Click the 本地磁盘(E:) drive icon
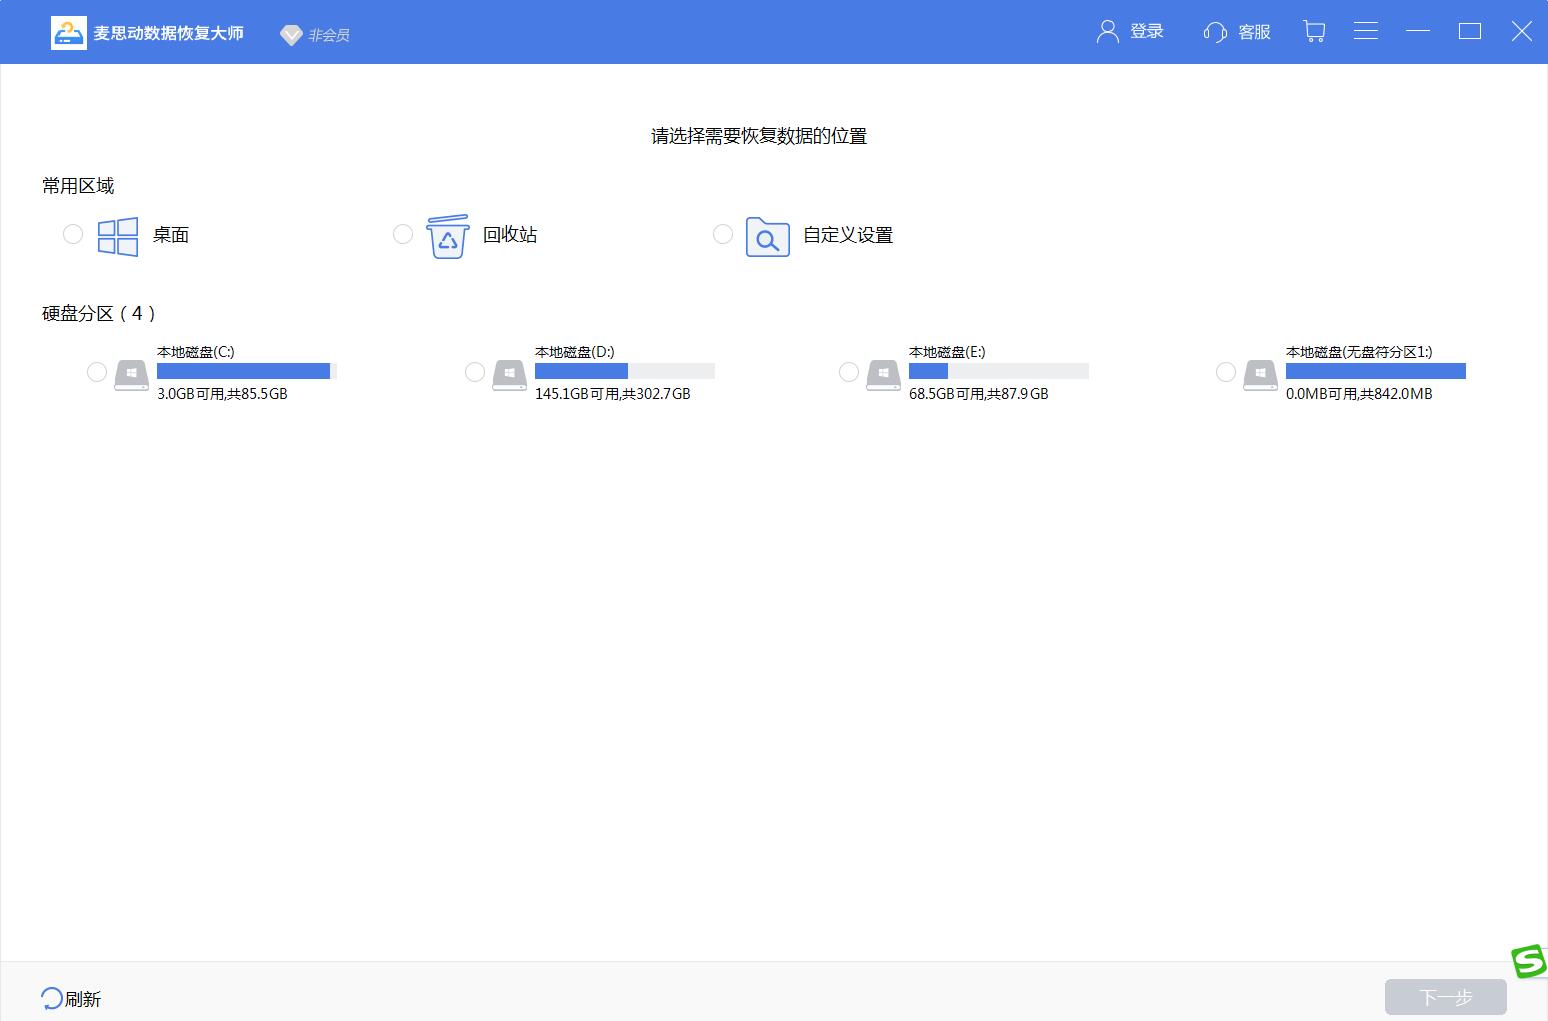1548x1021 pixels. pos(883,374)
